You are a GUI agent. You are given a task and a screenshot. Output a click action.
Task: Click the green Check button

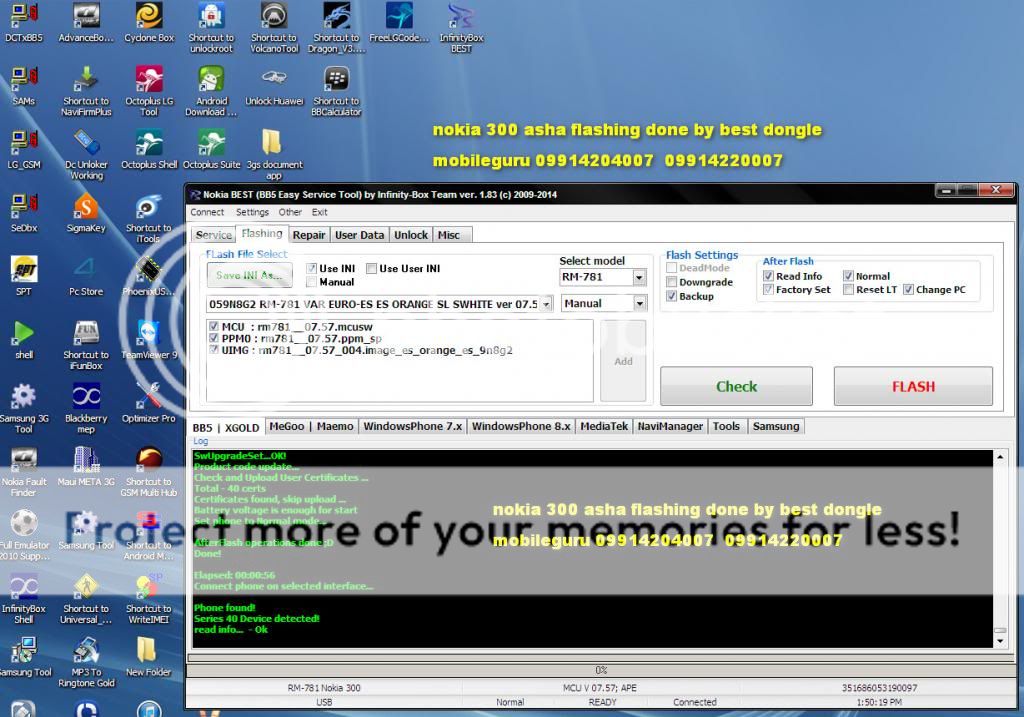737,387
